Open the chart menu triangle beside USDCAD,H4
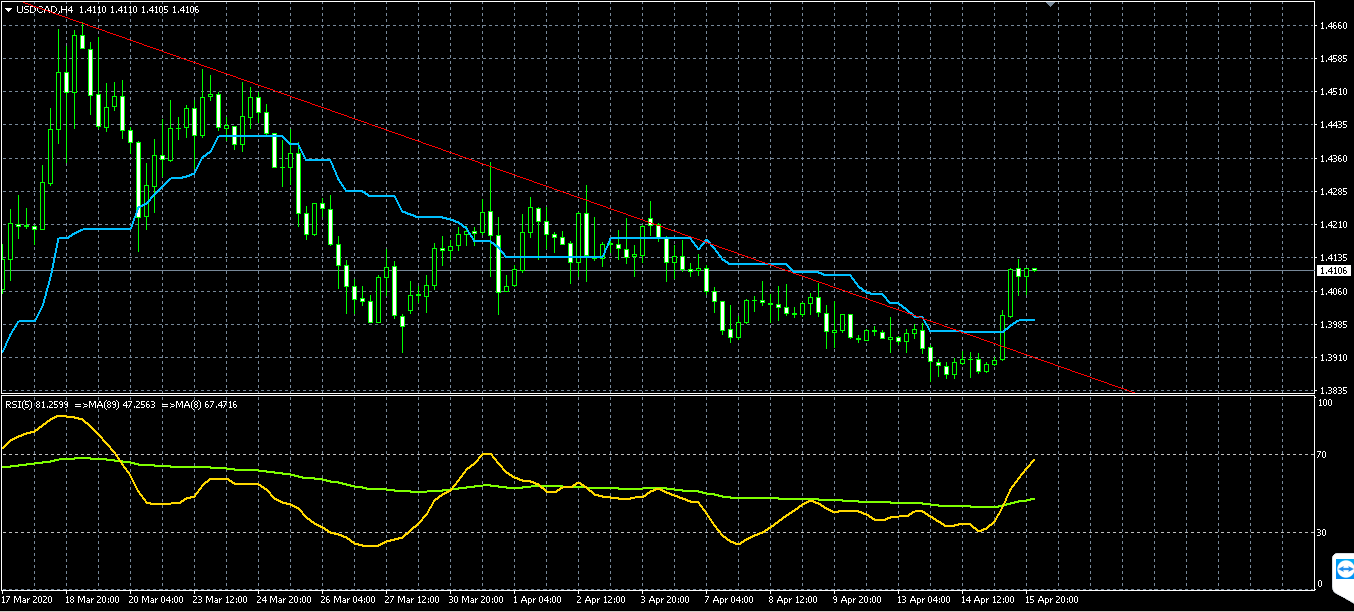The height and width of the screenshot is (612, 1354). pyautogui.click(x=8, y=9)
